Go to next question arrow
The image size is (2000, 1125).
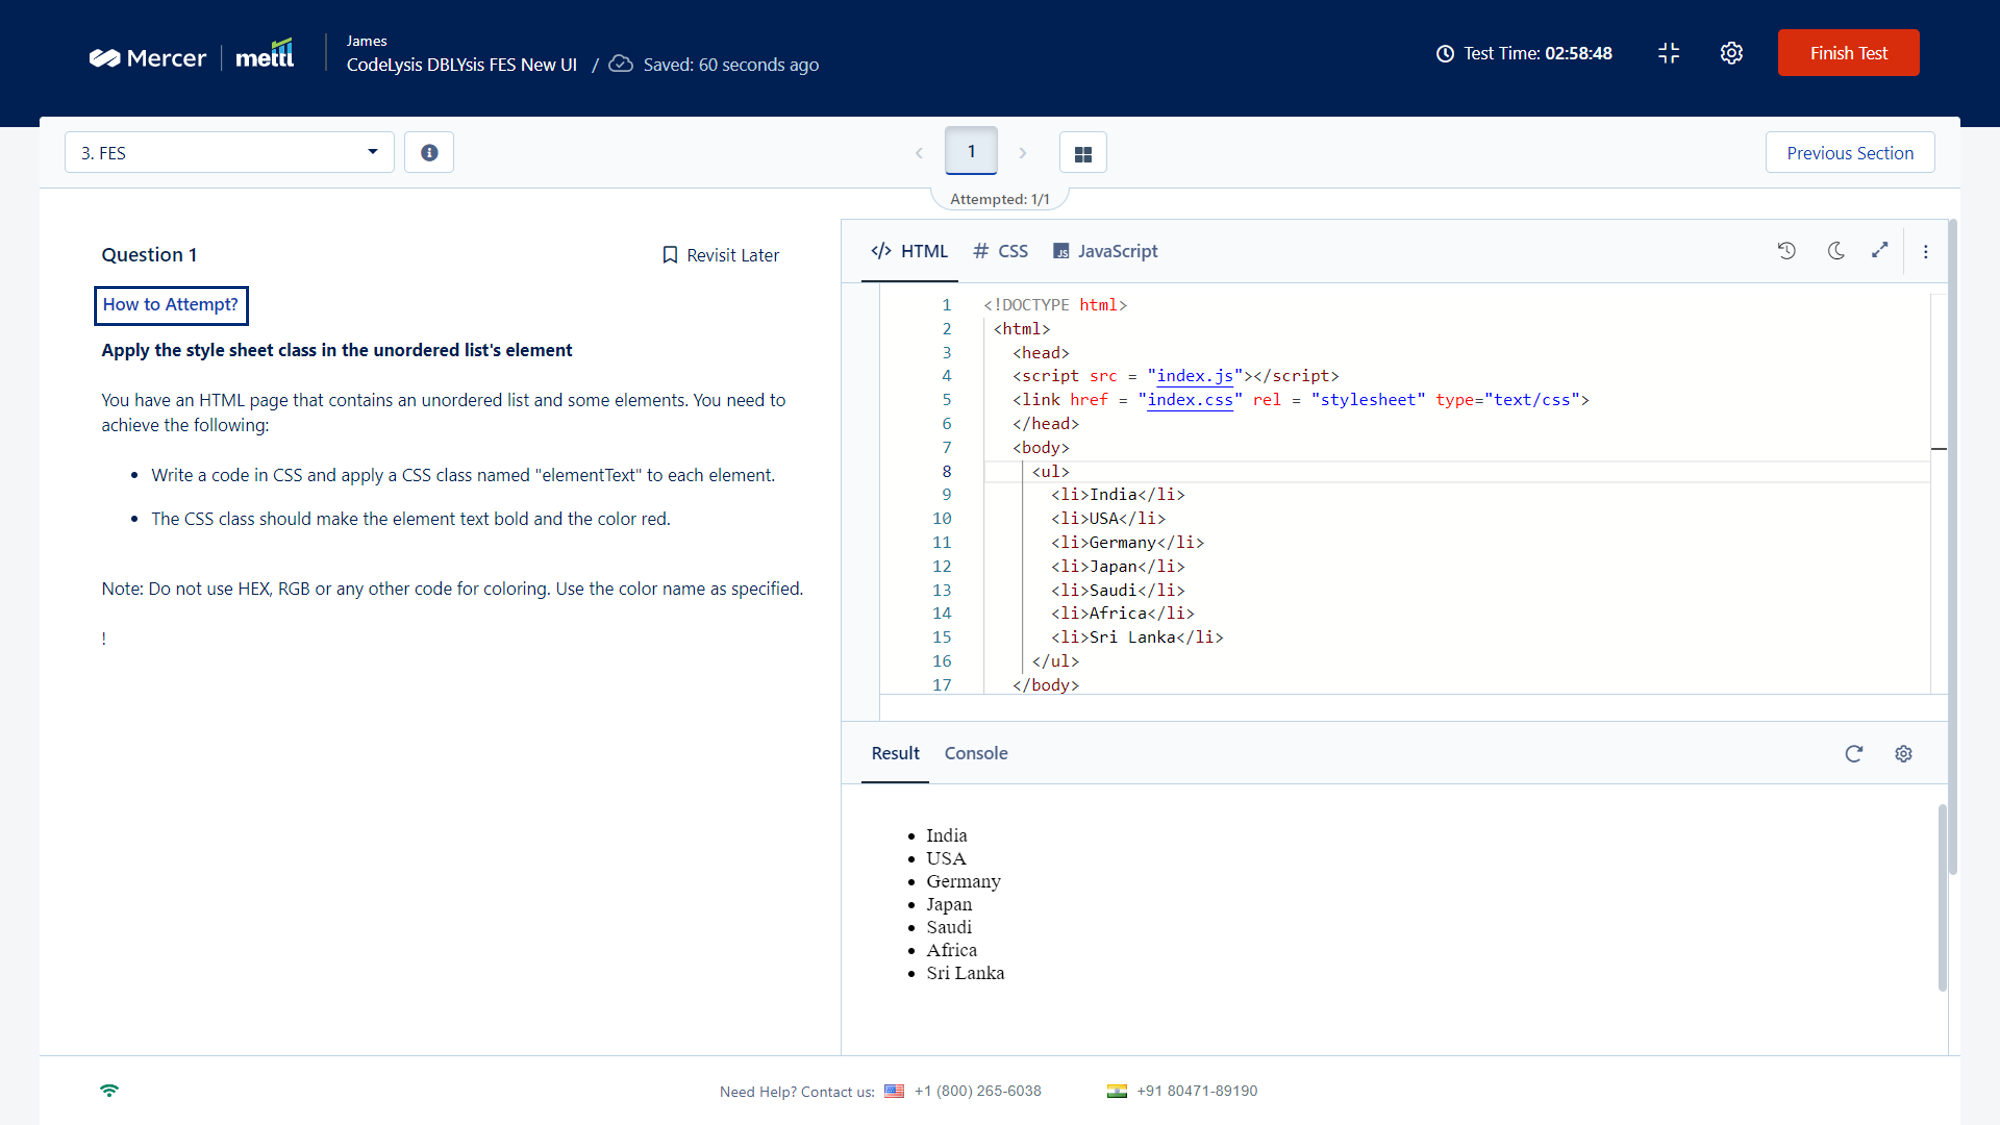pyautogui.click(x=1023, y=153)
